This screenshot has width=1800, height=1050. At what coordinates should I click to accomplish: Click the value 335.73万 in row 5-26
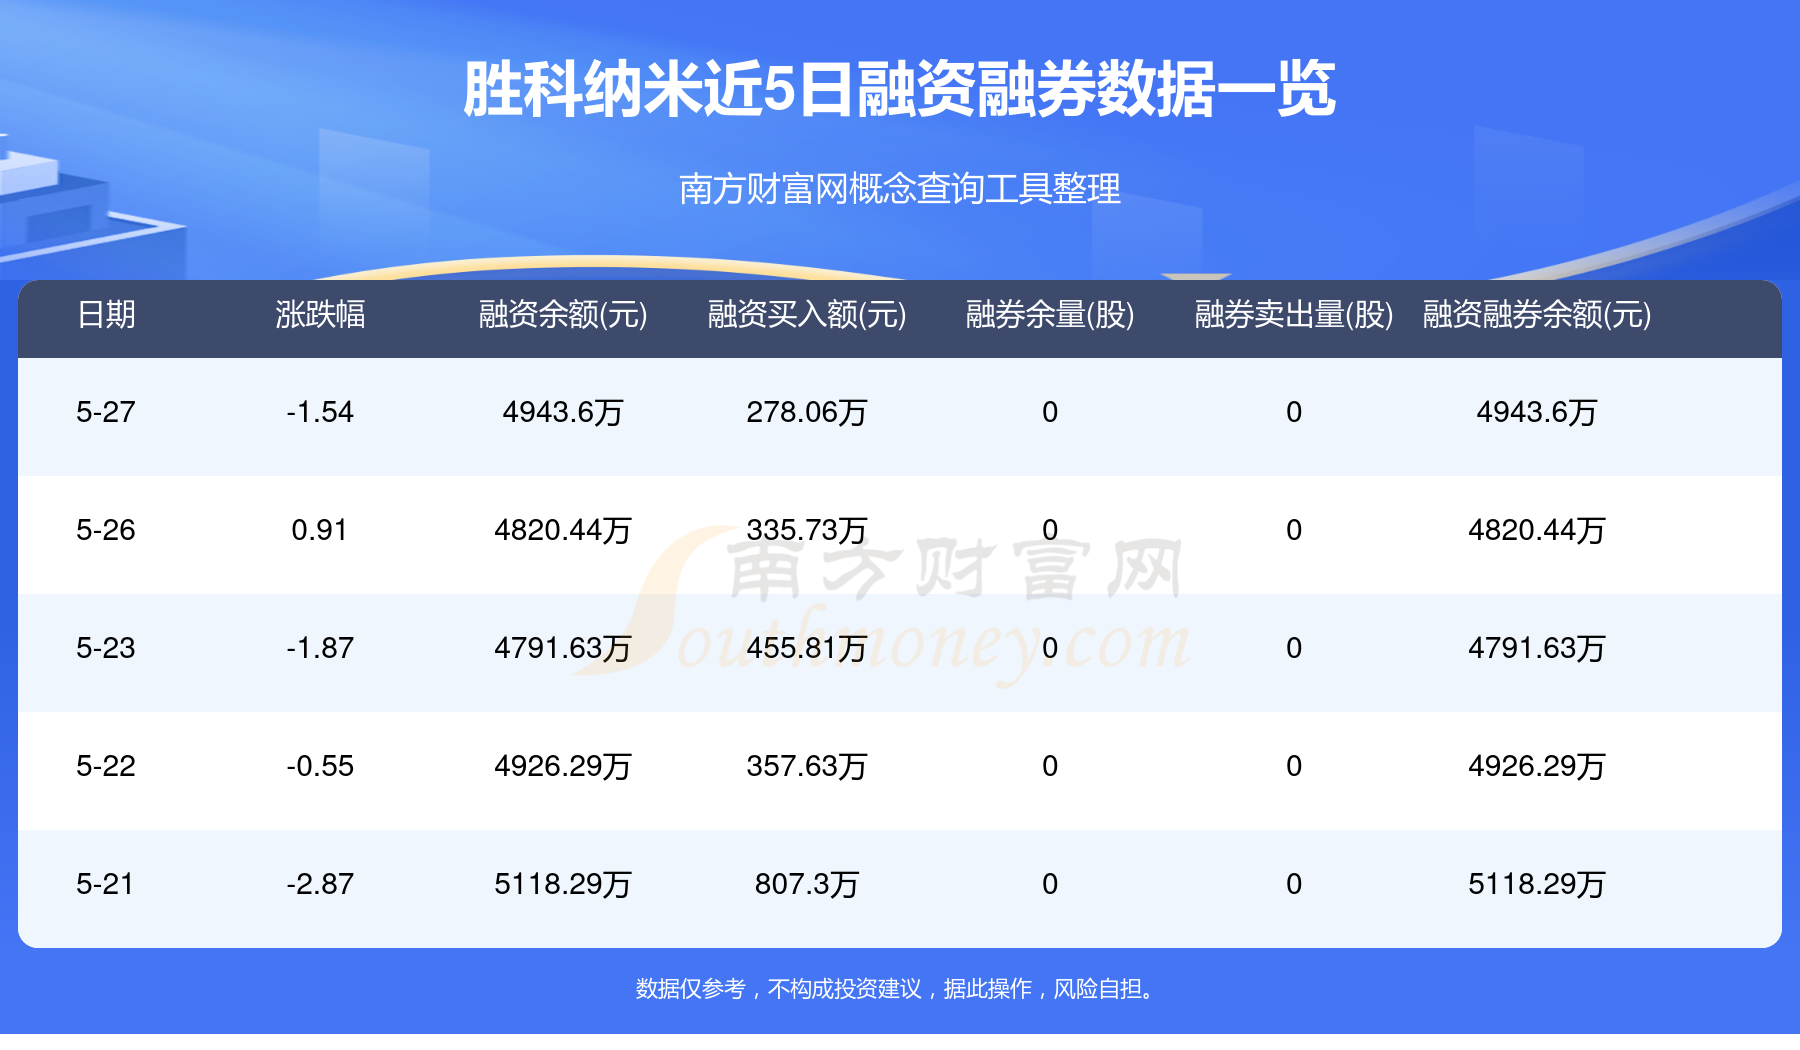[806, 530]
